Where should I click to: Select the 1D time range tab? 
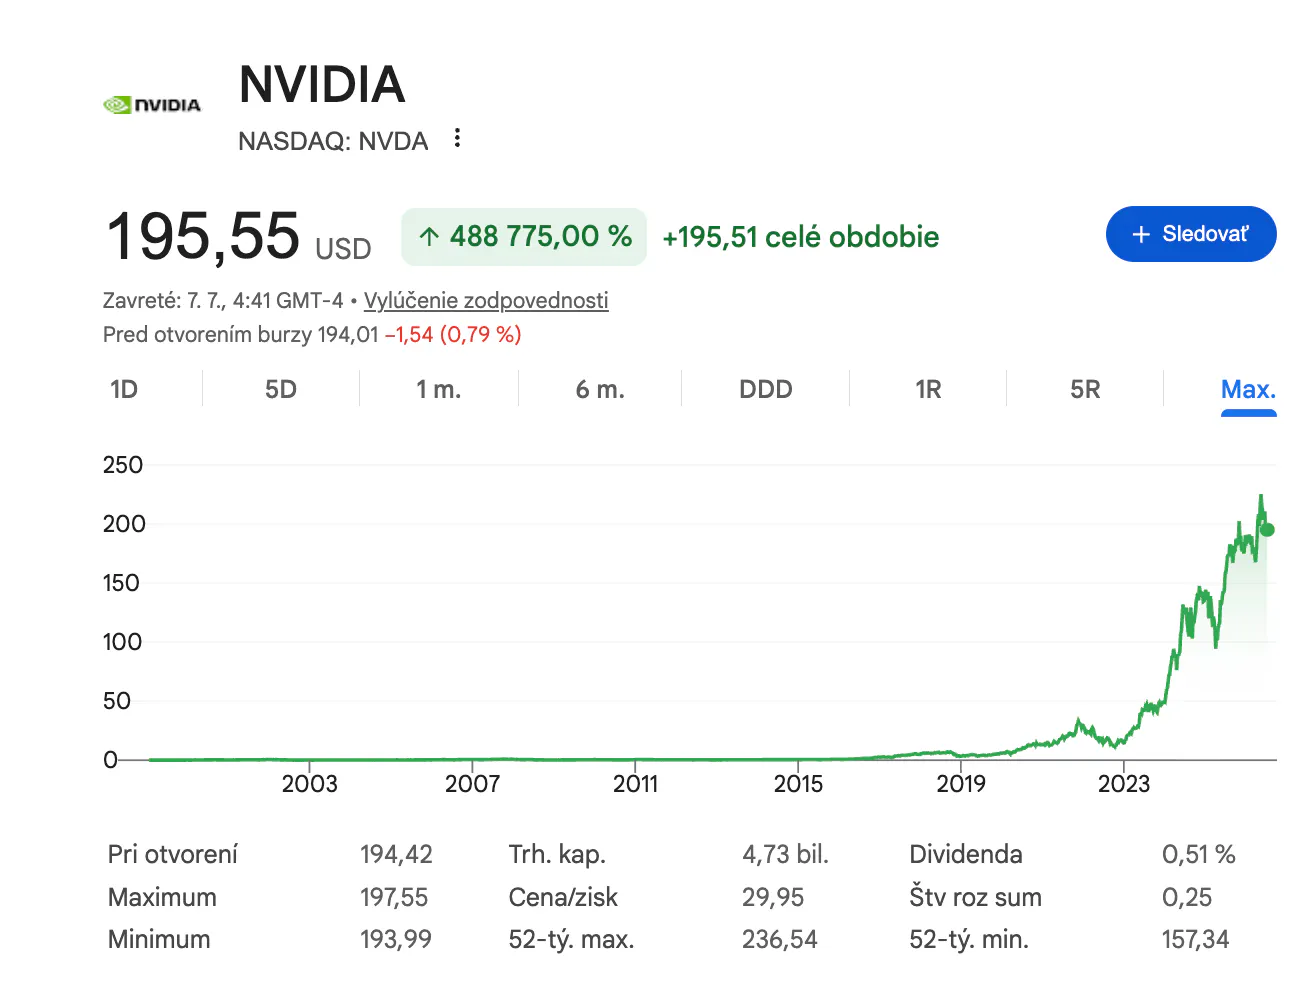[124, 389]
